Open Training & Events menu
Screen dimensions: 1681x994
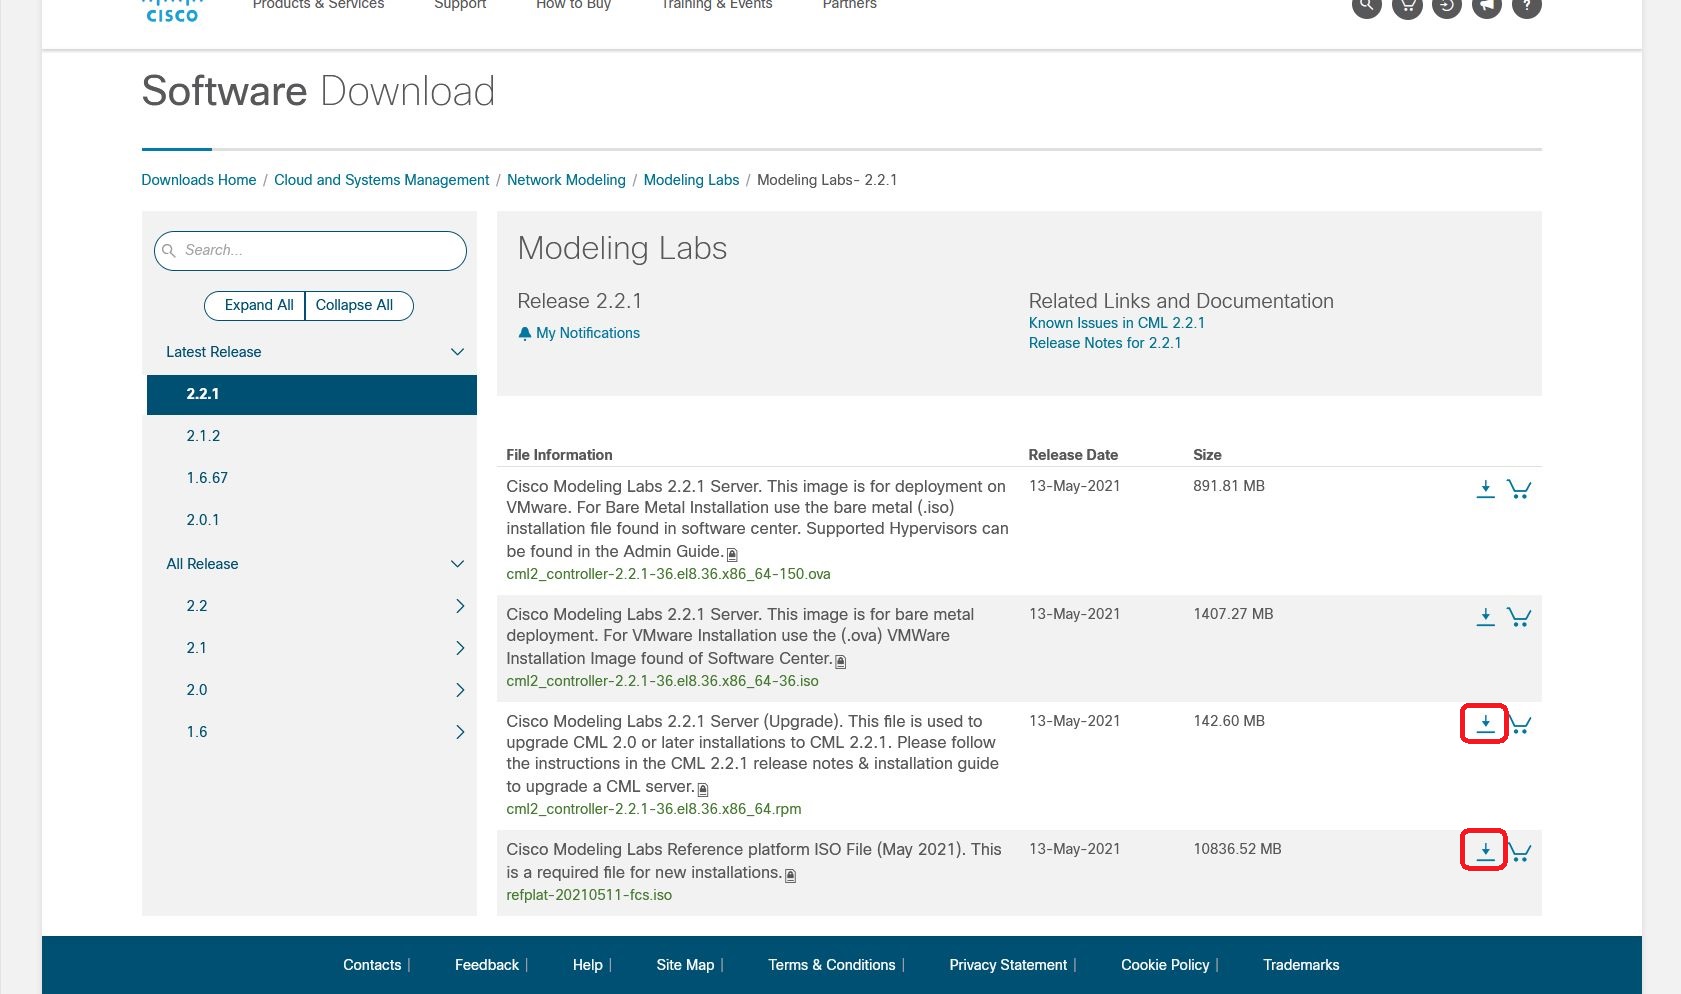(x=717, y=5)
